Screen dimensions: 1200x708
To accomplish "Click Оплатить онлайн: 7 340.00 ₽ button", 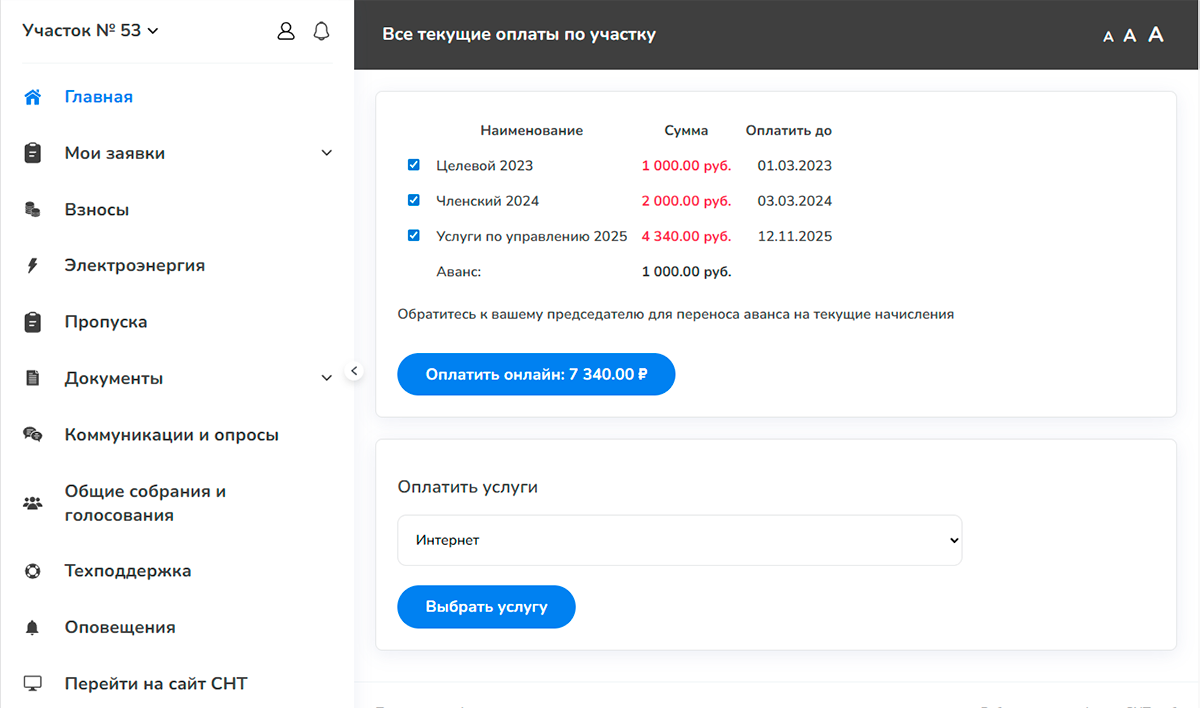I will click(x=536, y=374).
